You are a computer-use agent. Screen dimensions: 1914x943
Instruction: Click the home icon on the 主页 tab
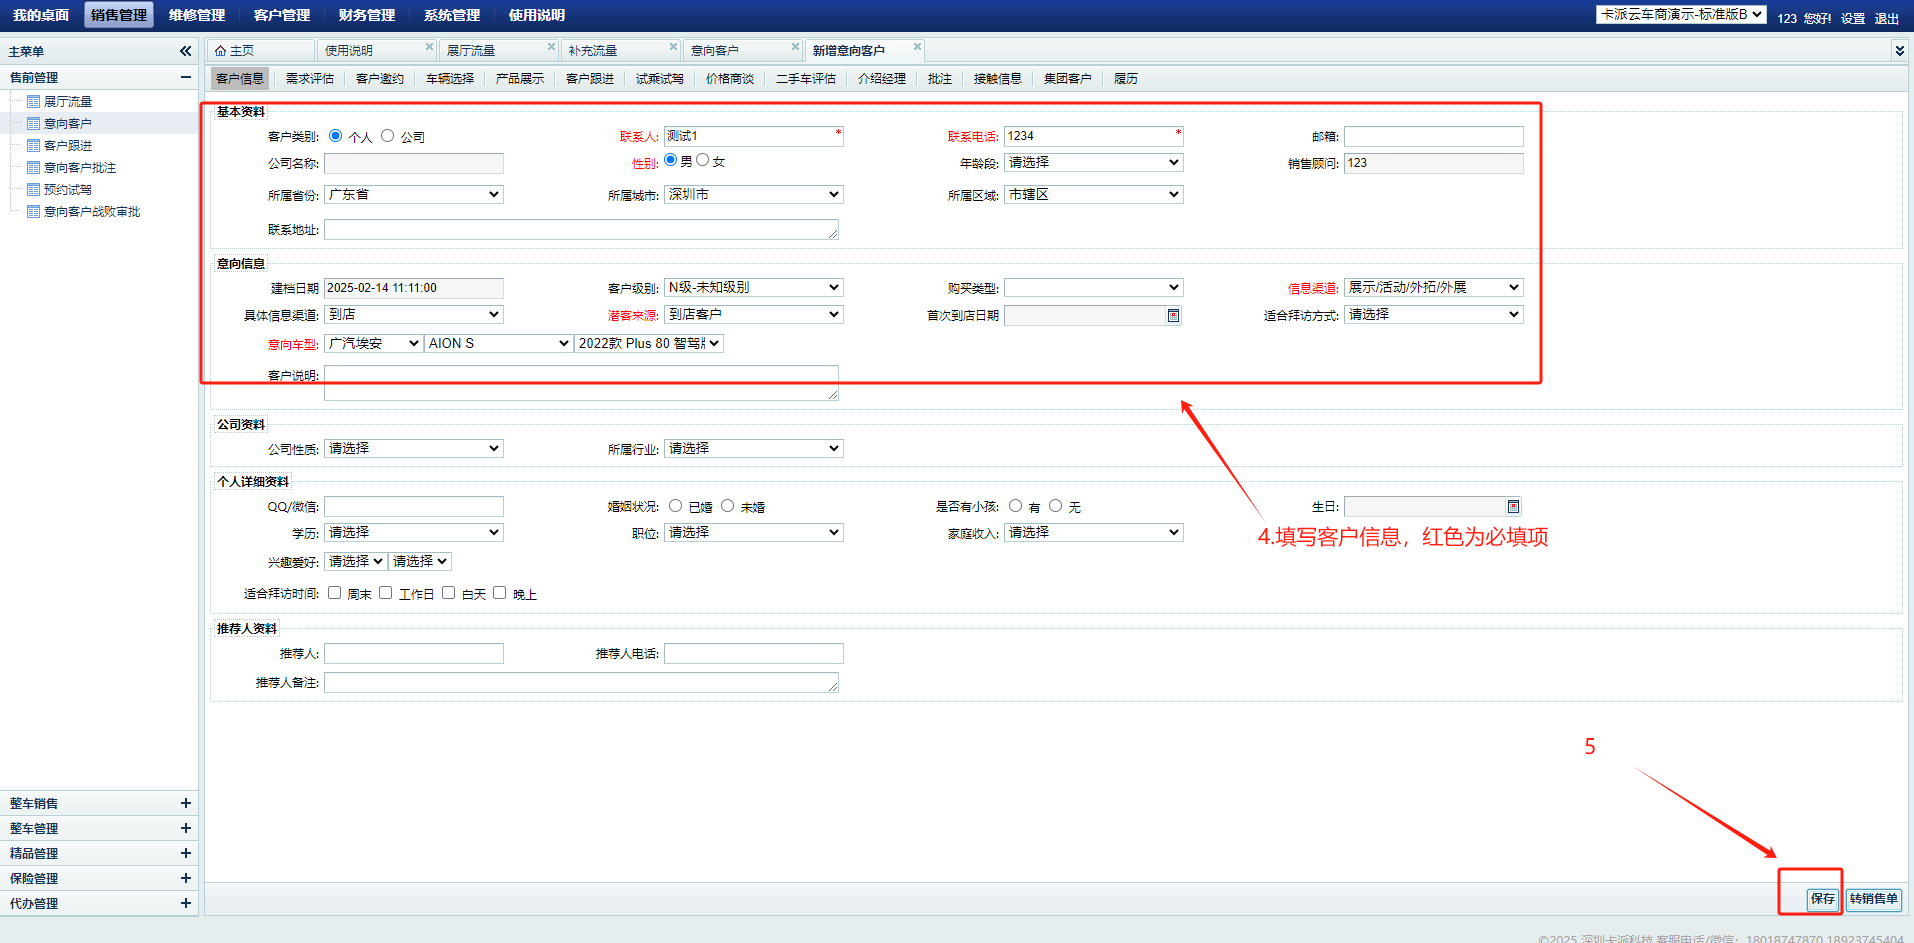point(221,51)
